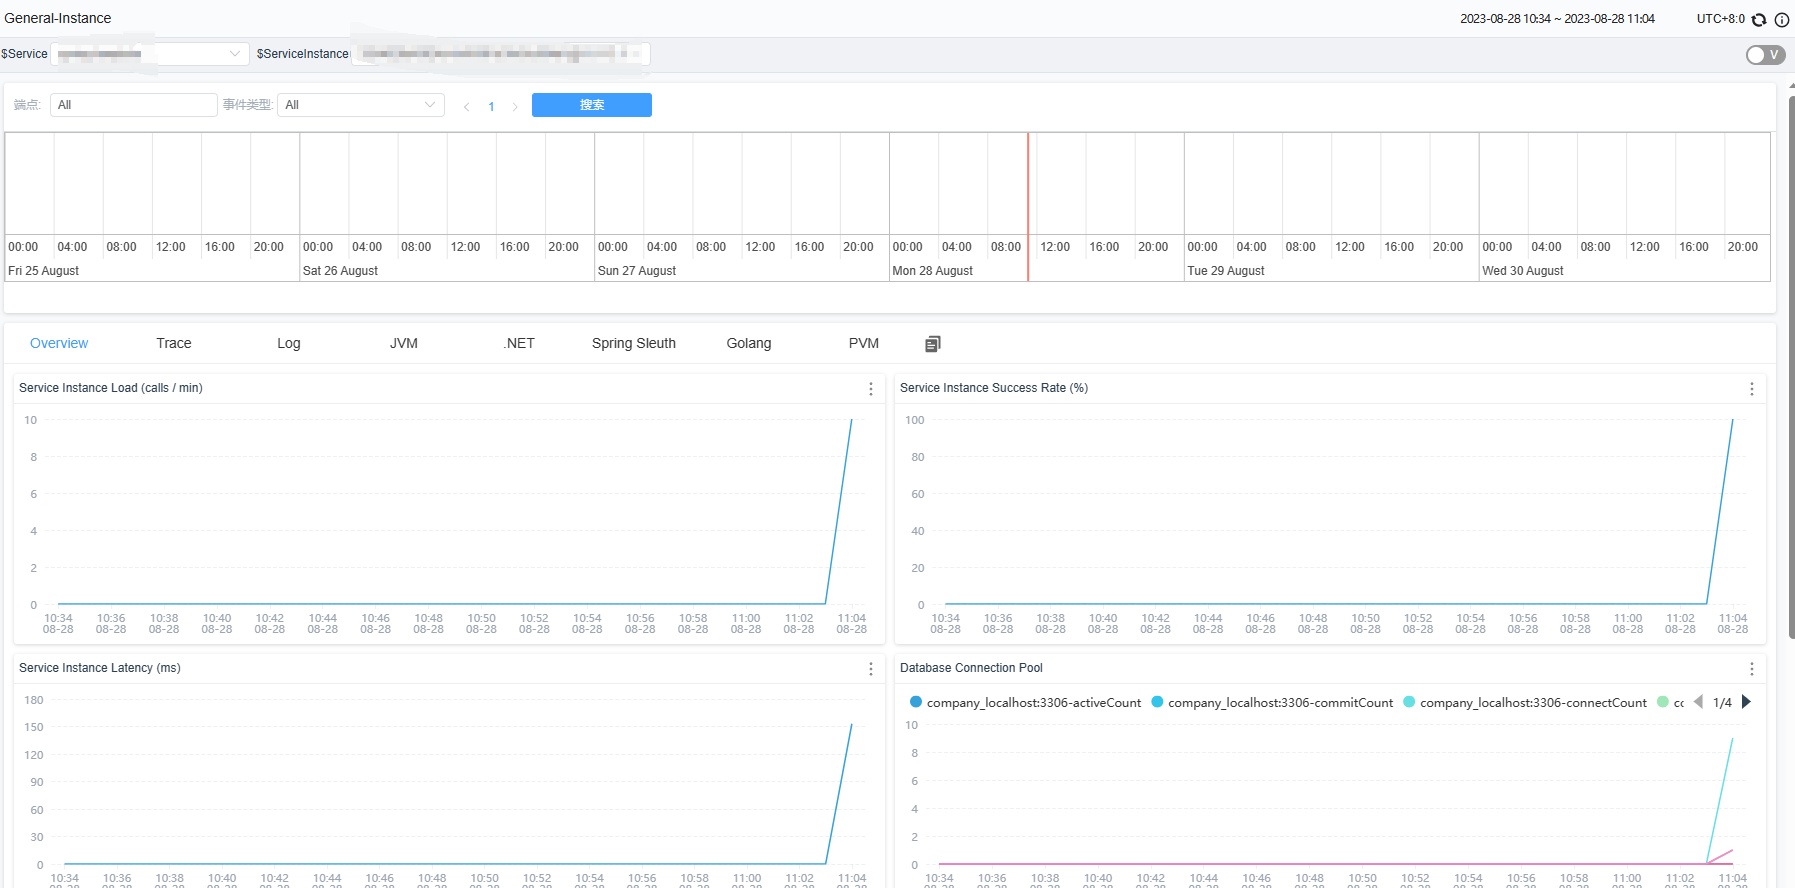
Task: Show previous legend page arrow
Action: [1698, 702]
